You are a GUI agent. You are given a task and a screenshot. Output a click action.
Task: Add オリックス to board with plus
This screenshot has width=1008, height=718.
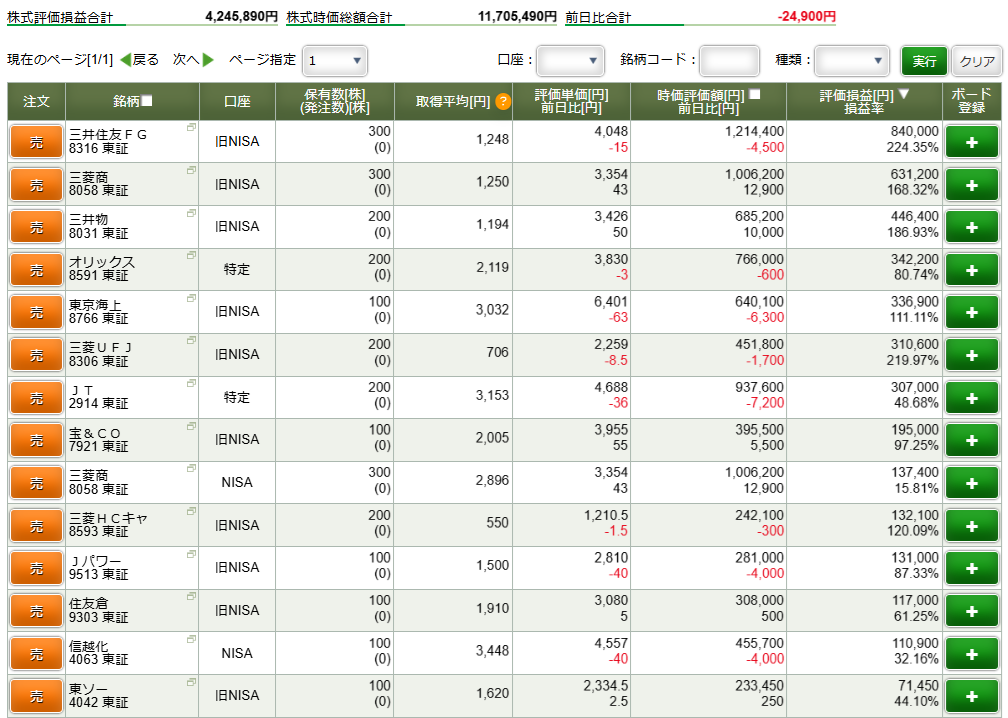click(971, 270)
